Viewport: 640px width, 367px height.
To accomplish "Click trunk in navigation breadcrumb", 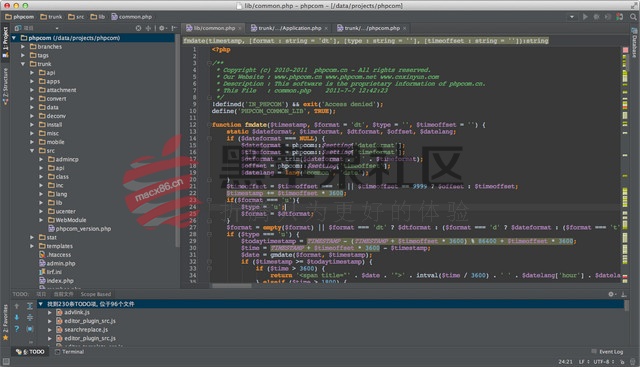I will pos(51,17).
